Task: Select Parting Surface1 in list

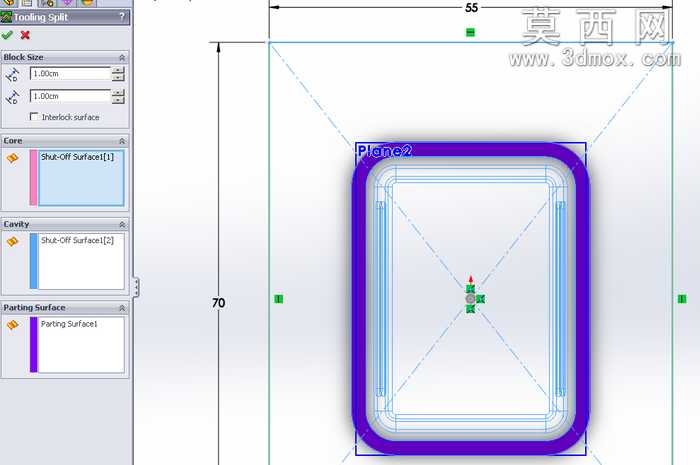Action: [x=69, y=324]
